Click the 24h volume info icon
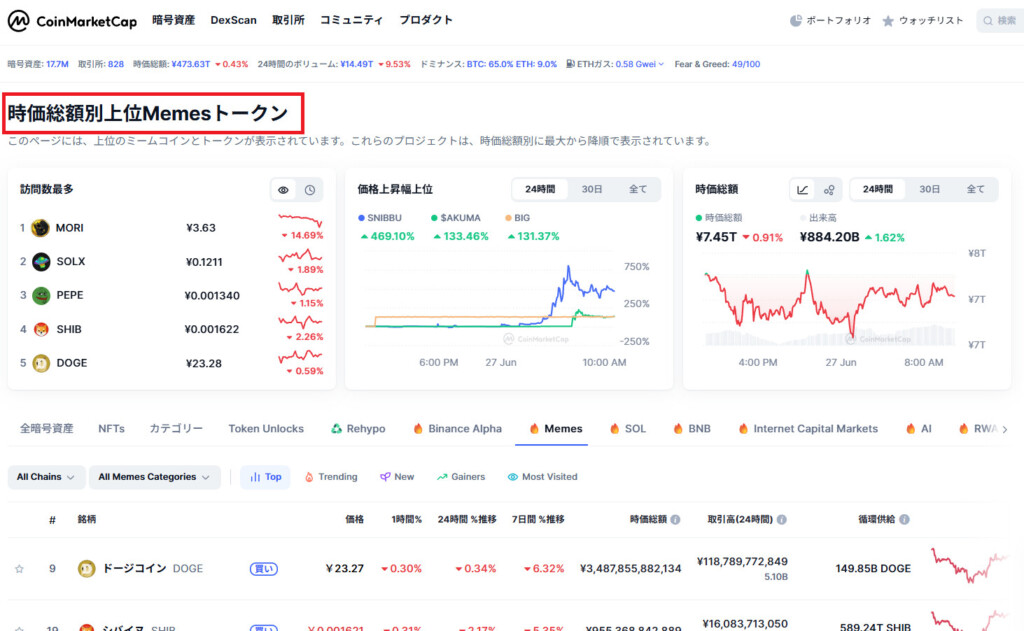This screenshot has width=1024, height=631. pos(782,520)
